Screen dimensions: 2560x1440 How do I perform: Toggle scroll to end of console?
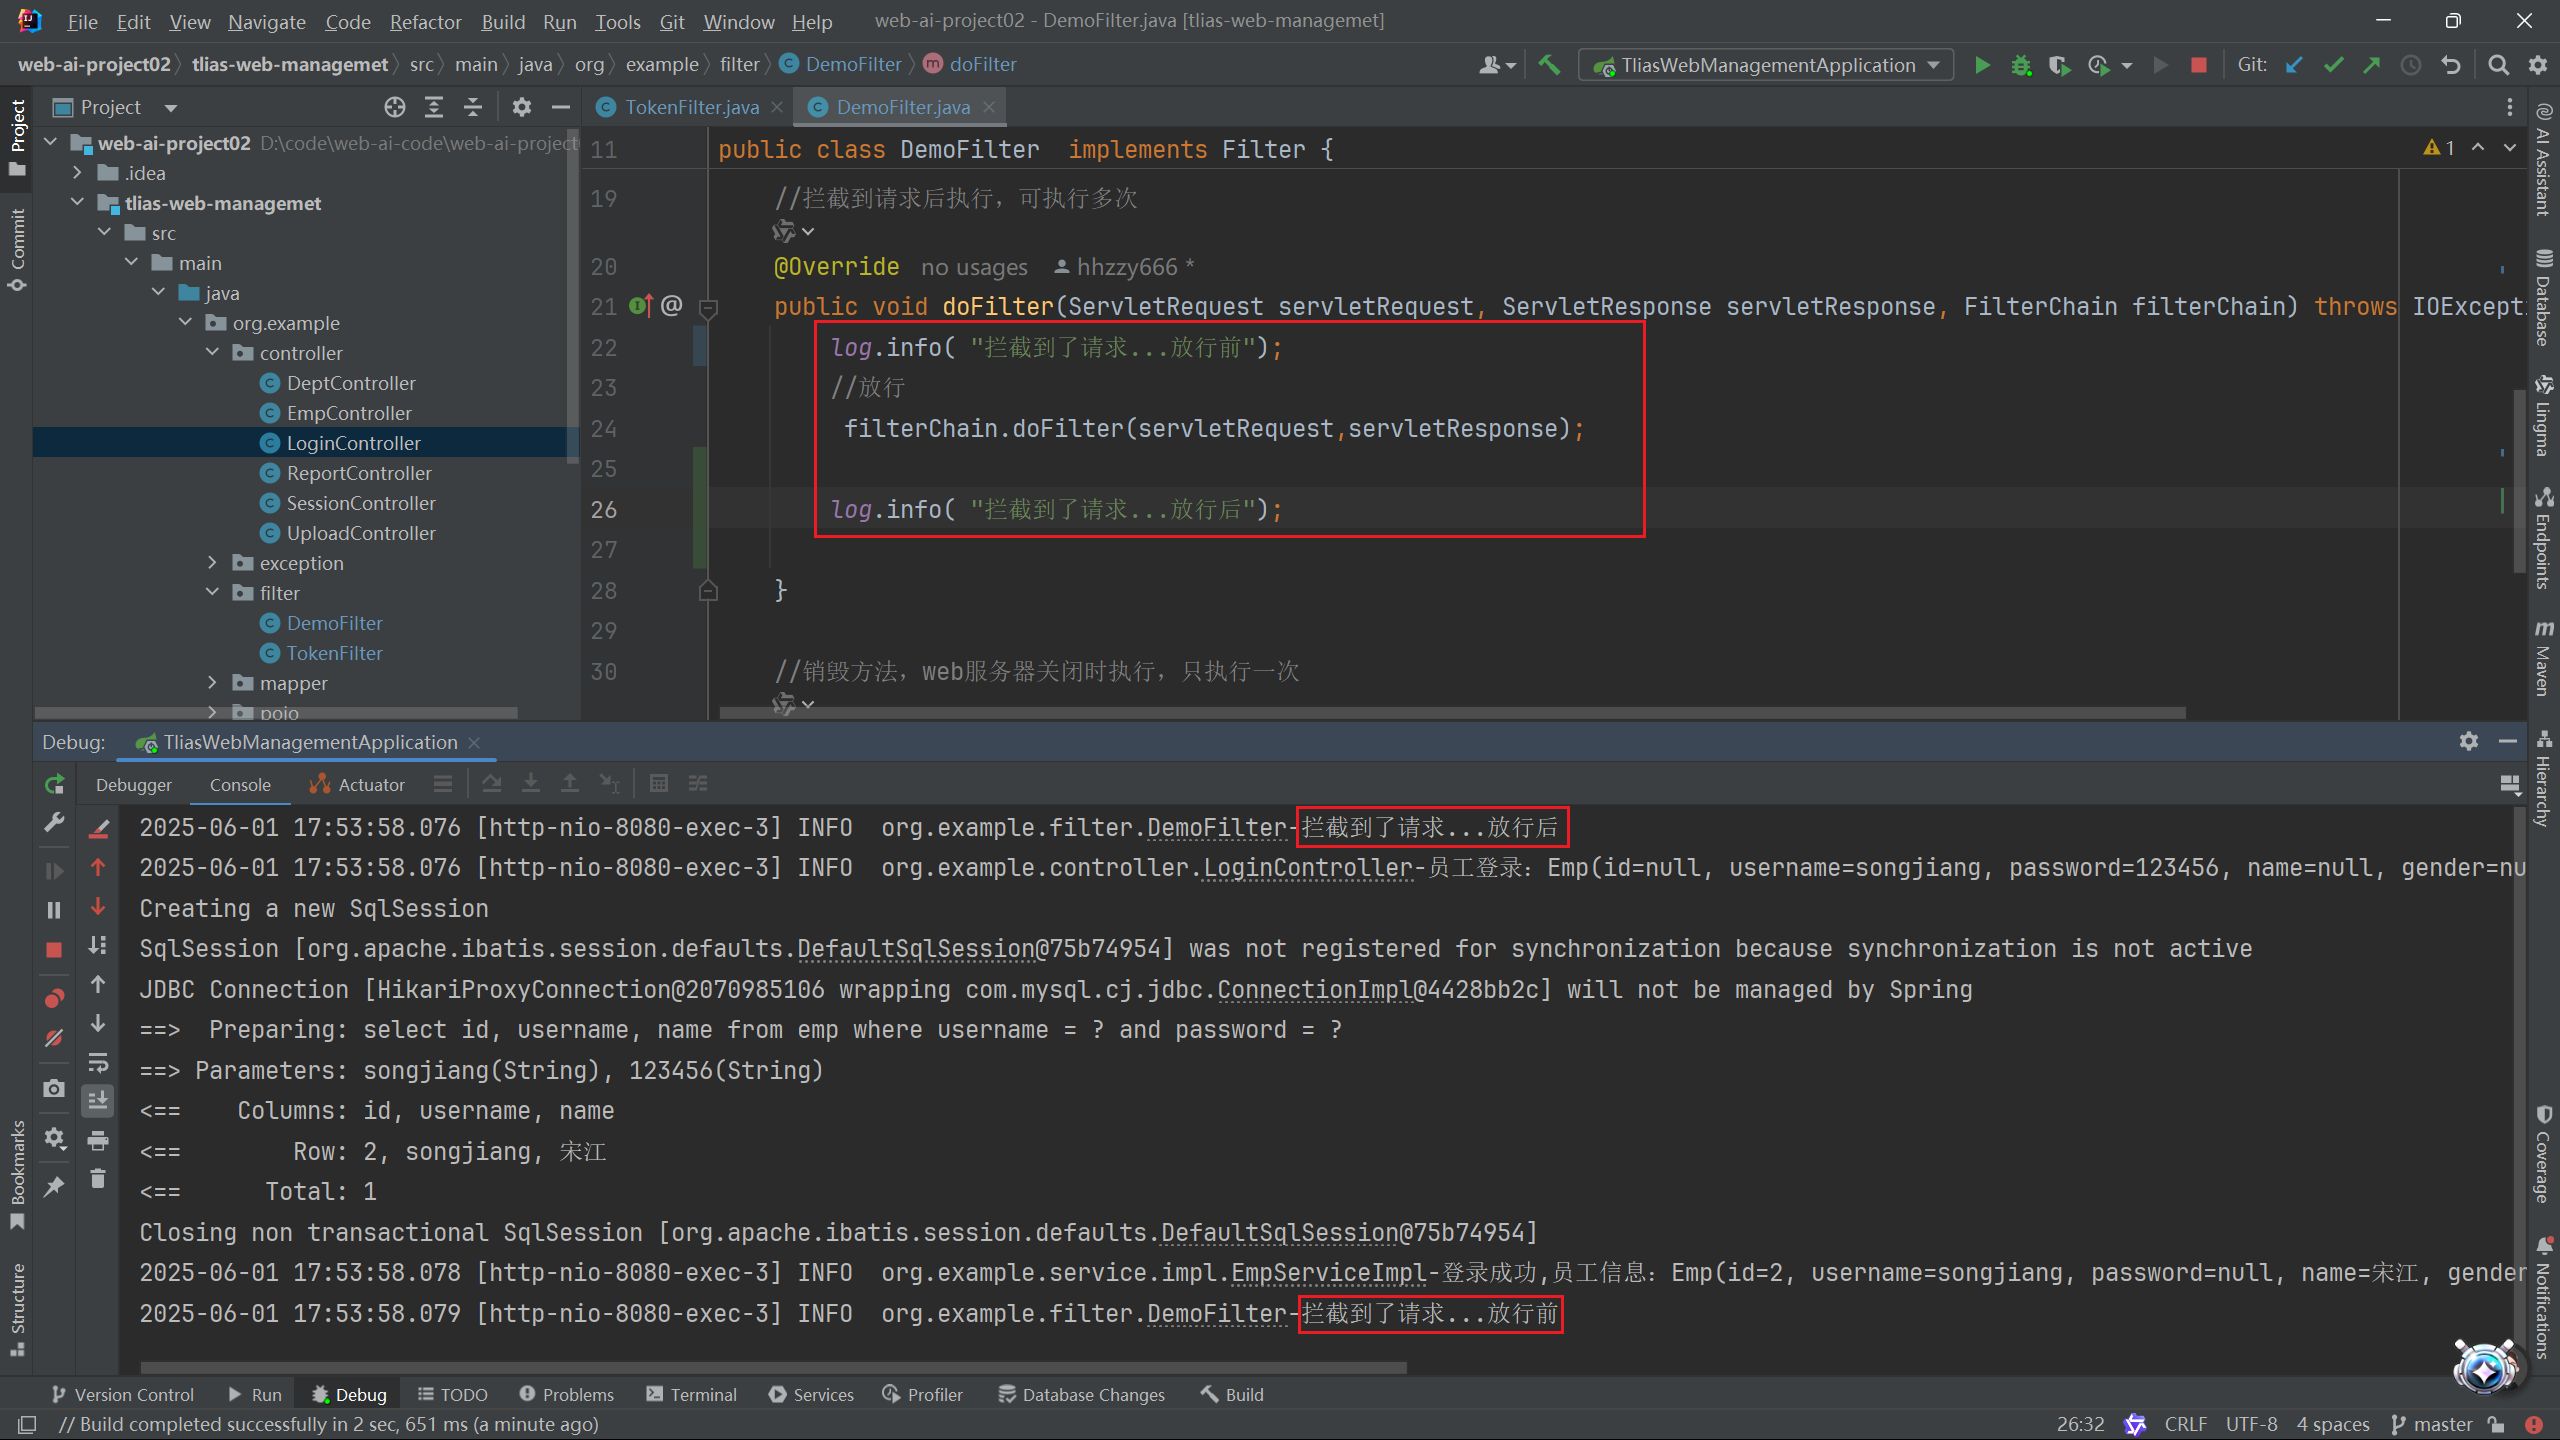[98, 1101]
